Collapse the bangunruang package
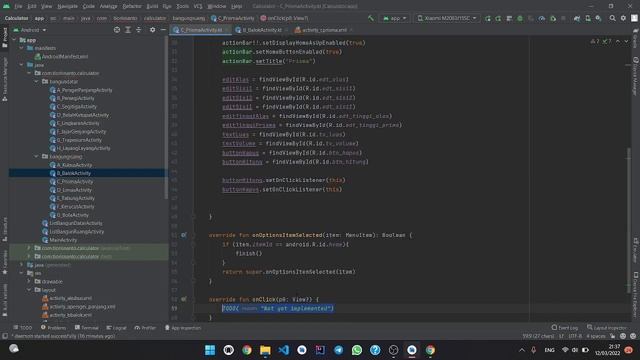The image size is (640, 360). (36, 157)
